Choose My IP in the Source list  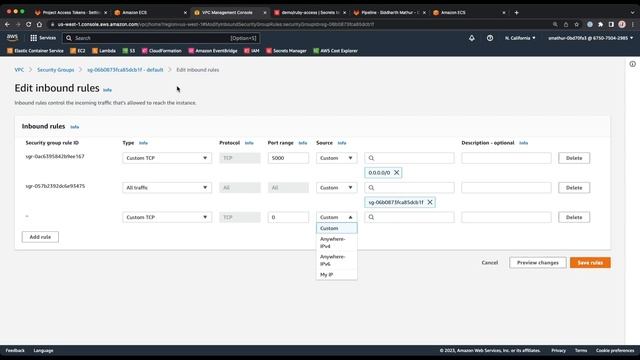pos(336,275)
